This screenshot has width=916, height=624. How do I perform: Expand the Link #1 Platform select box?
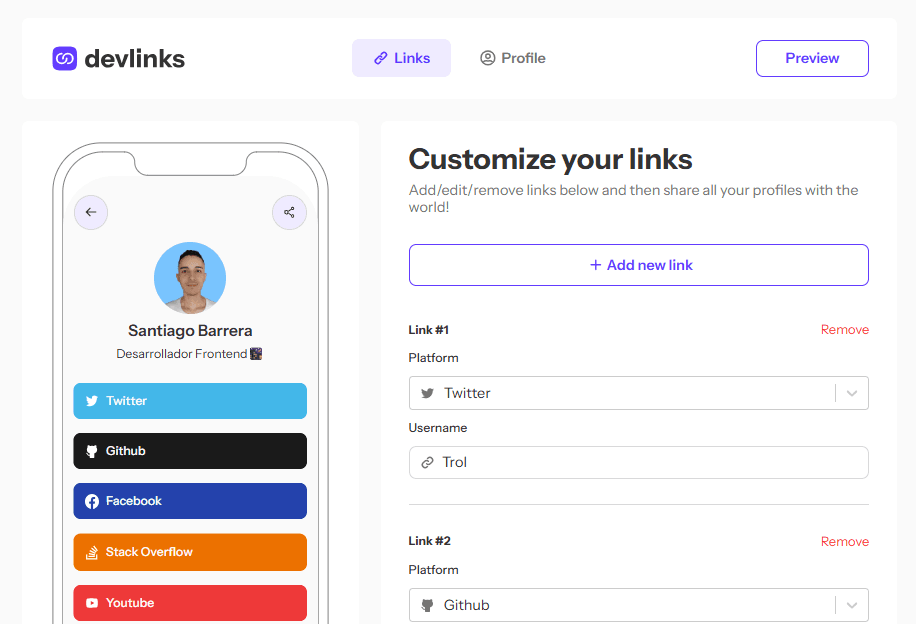tap(639, 393)
